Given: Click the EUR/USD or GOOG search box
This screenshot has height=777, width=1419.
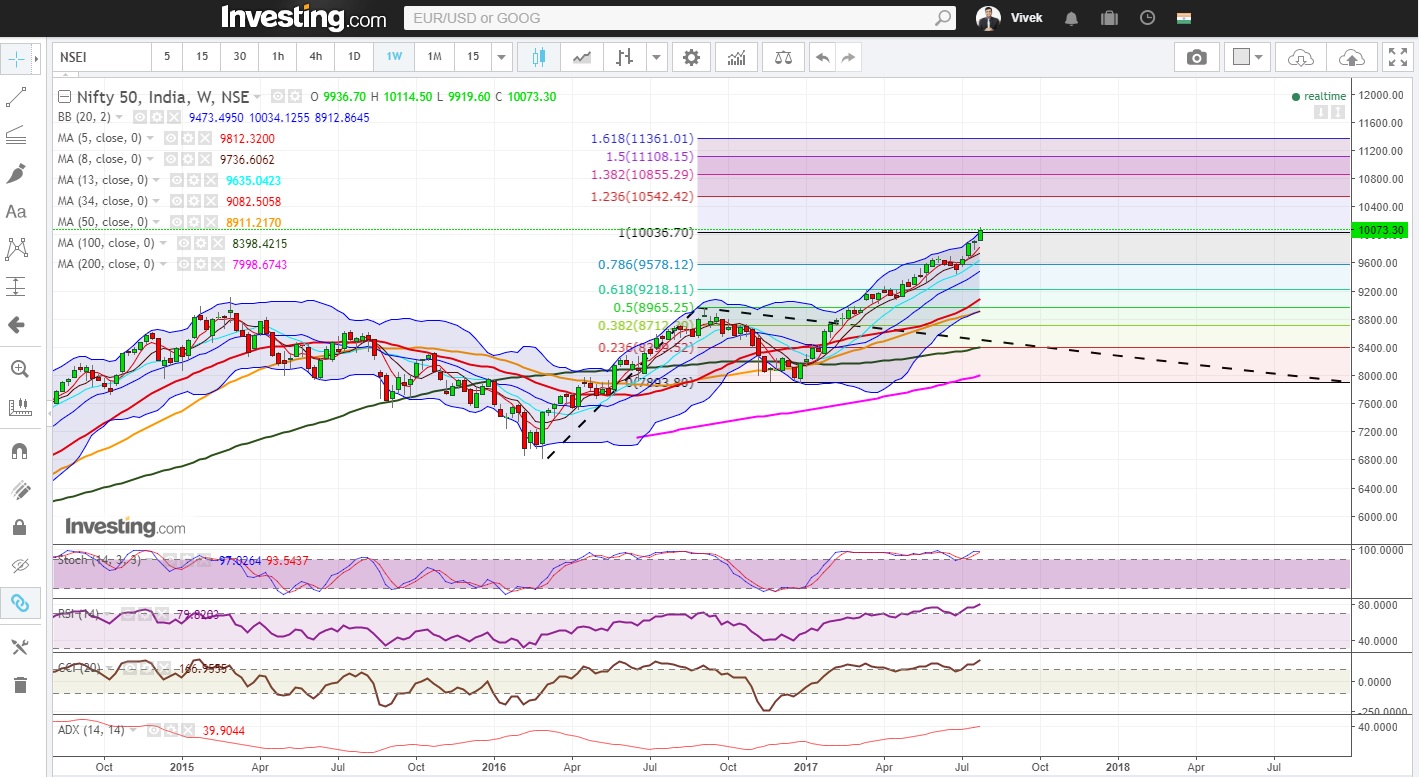Looking at the screenshot, I should (668, 18).
